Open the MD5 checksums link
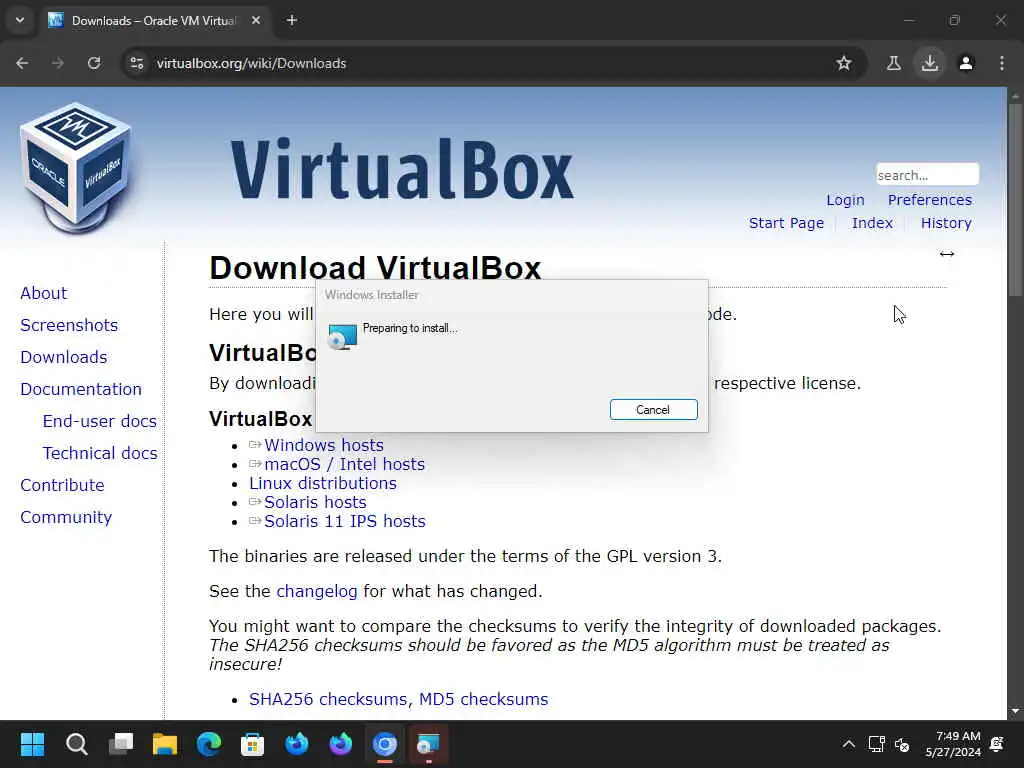 [483, 699]
